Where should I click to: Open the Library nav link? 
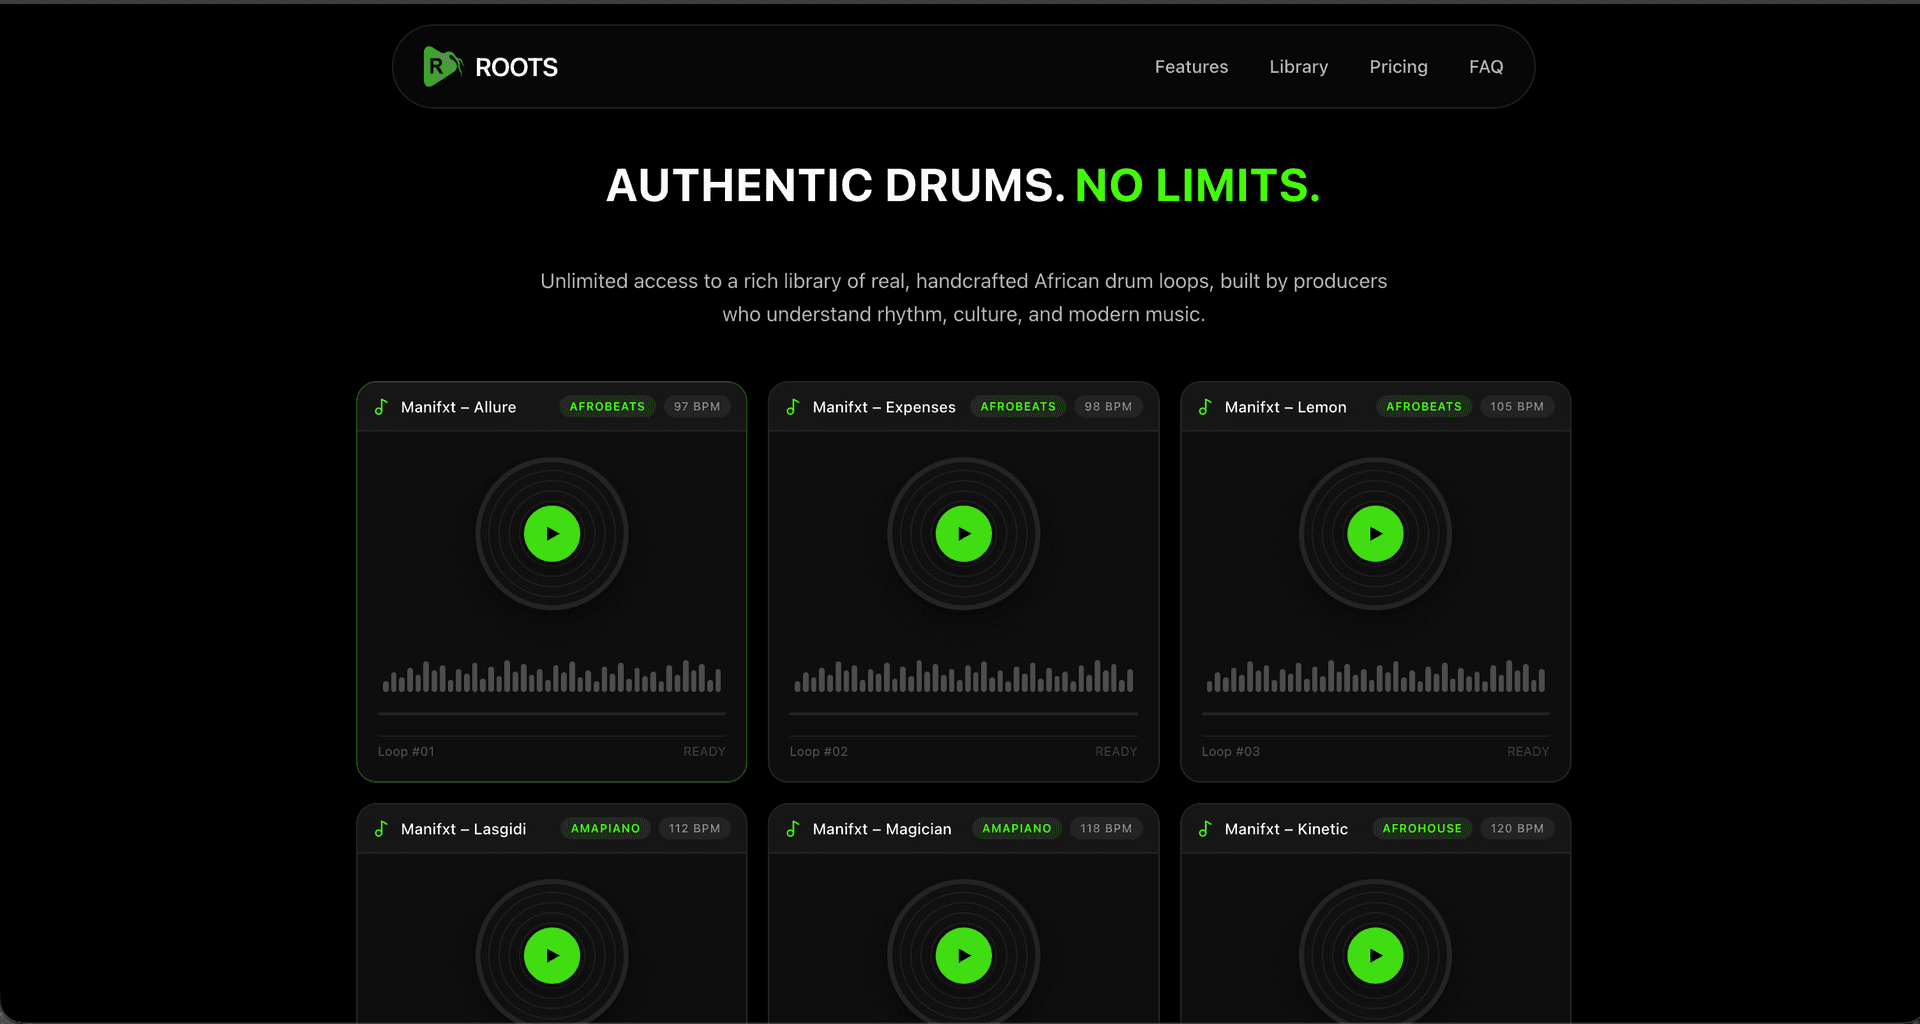[x=1298, y=67]
